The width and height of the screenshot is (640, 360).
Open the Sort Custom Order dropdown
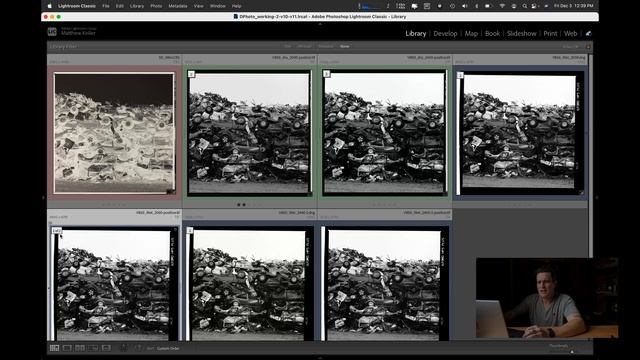168,349
